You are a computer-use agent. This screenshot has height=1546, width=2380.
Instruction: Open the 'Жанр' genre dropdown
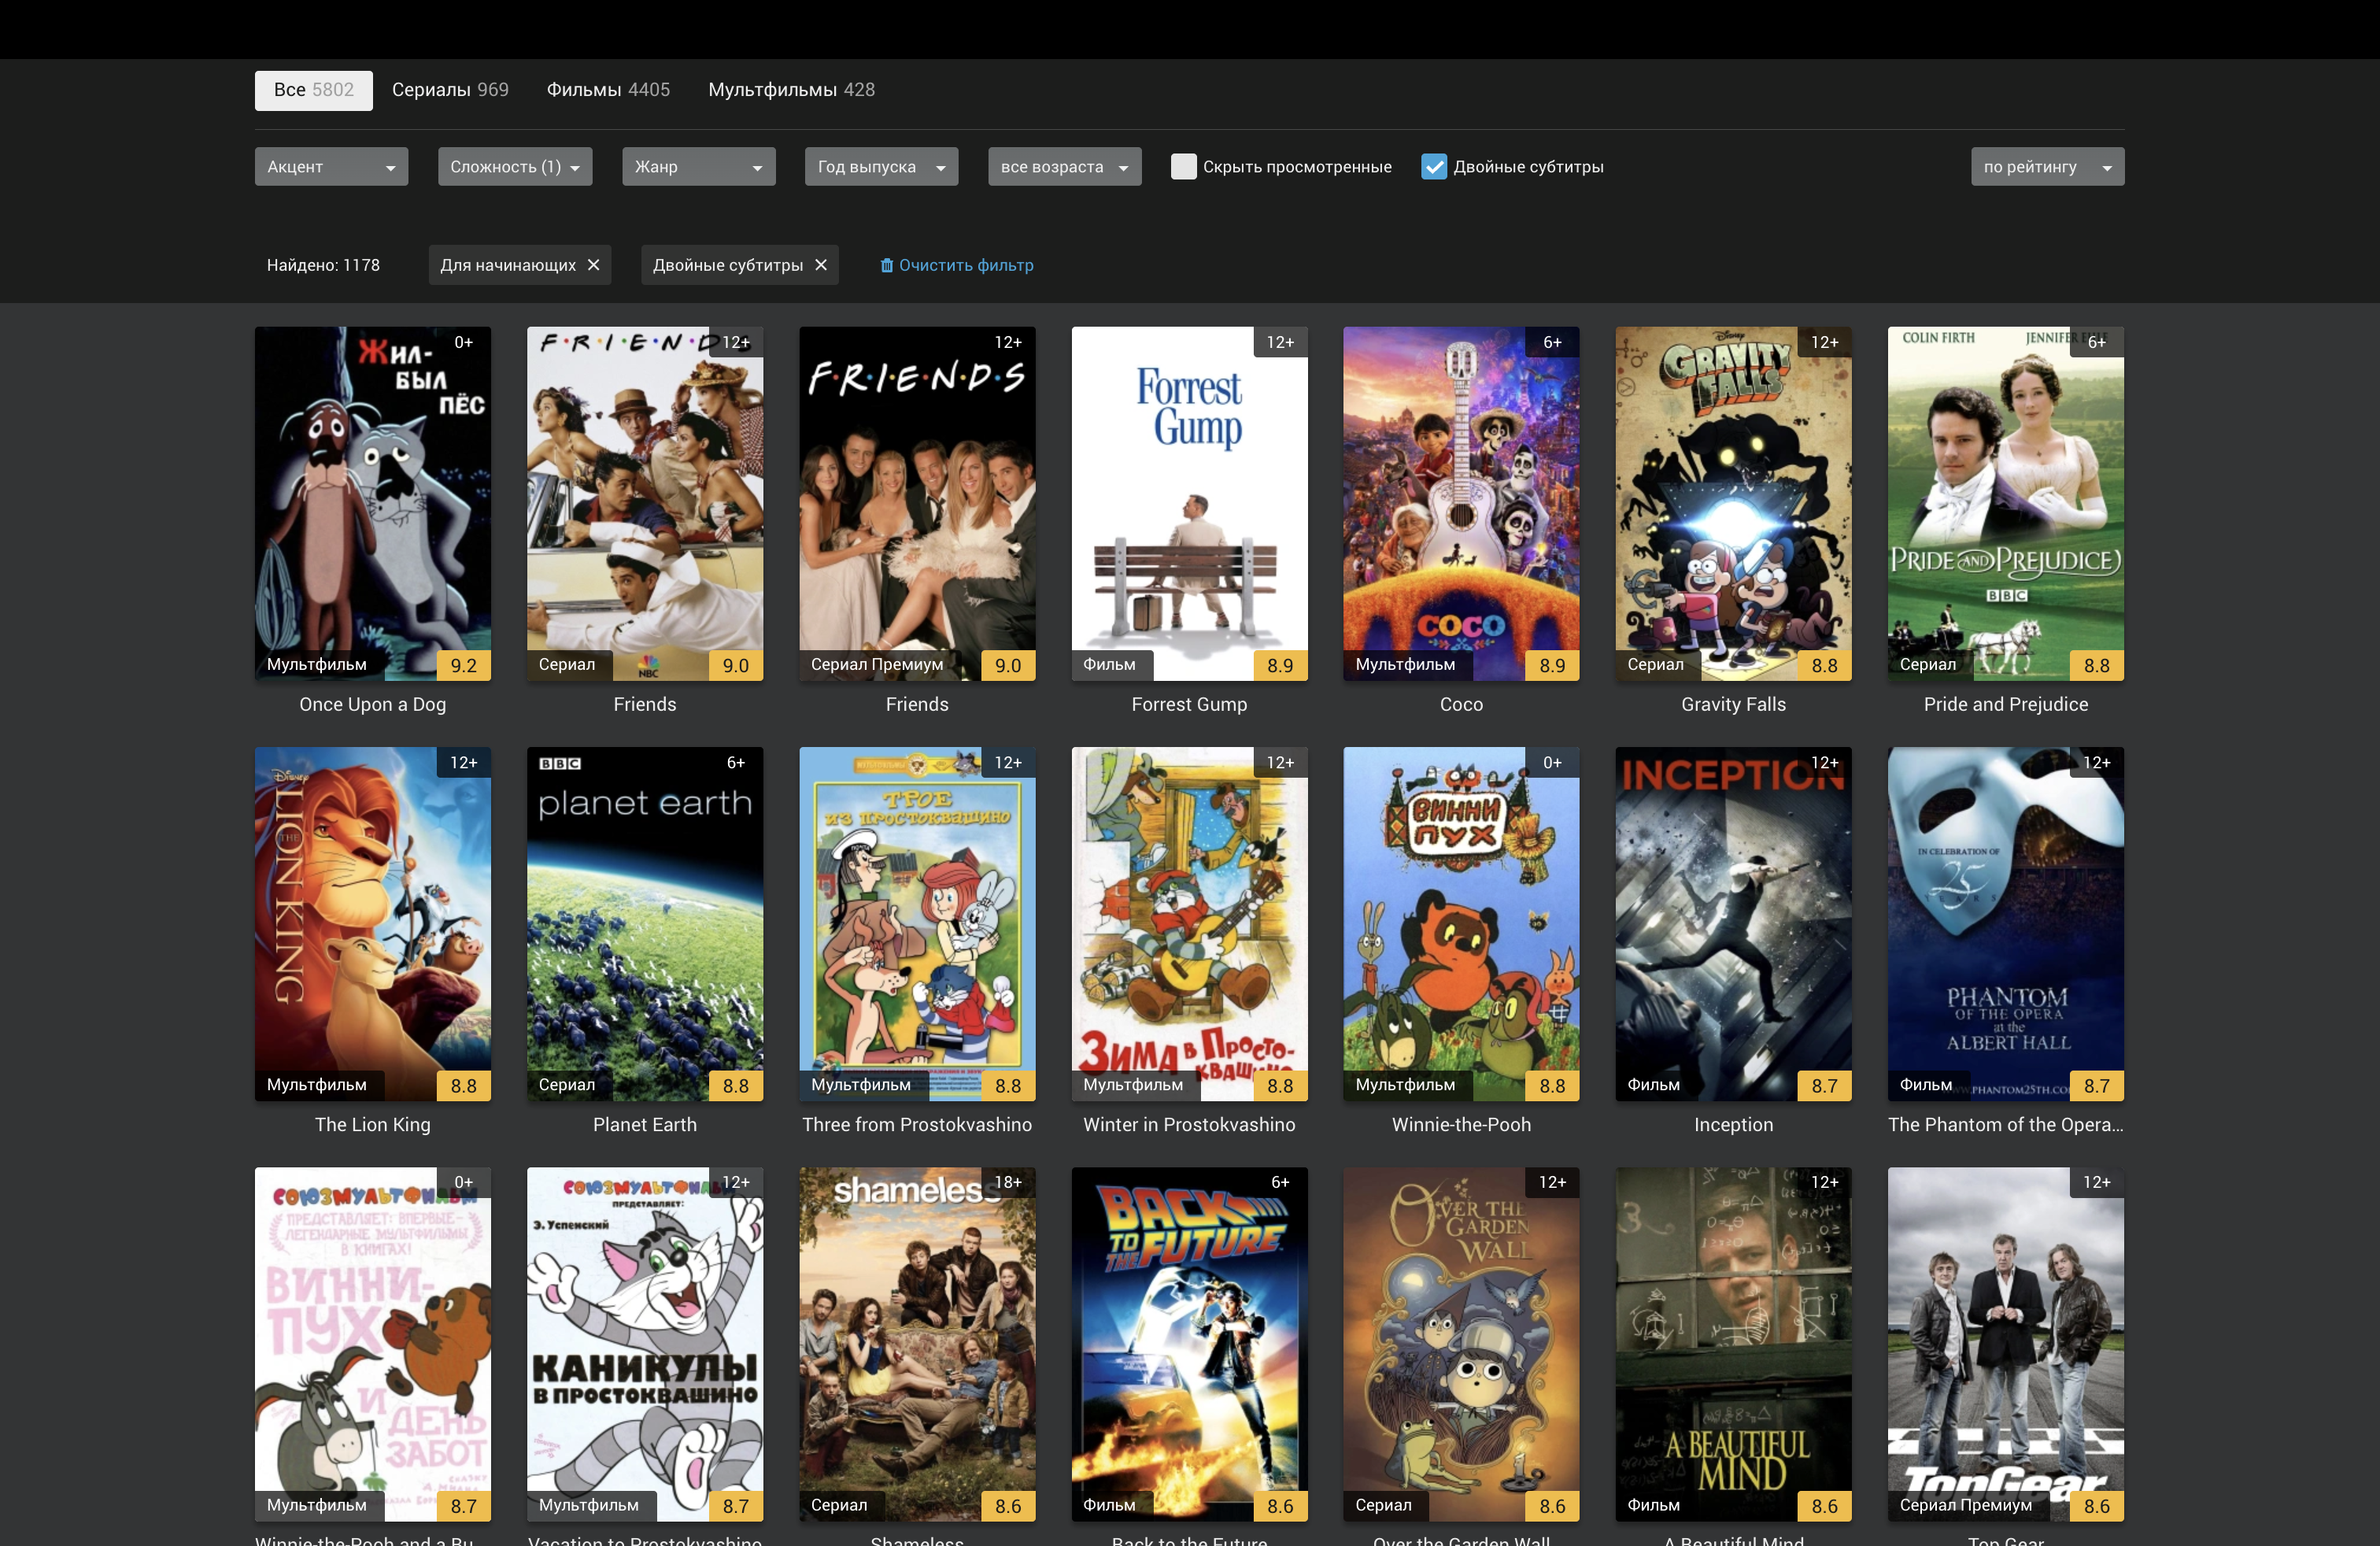pos(698,167)
